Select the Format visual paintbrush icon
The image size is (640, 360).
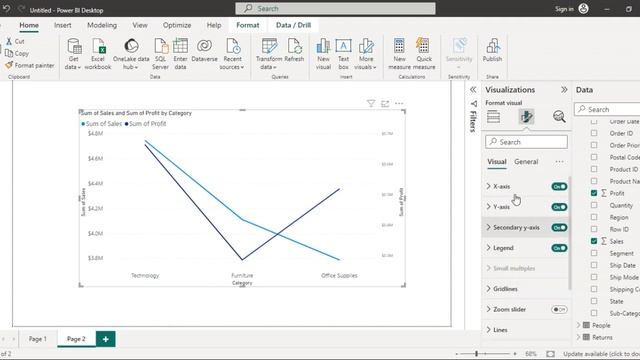point(526,117)
